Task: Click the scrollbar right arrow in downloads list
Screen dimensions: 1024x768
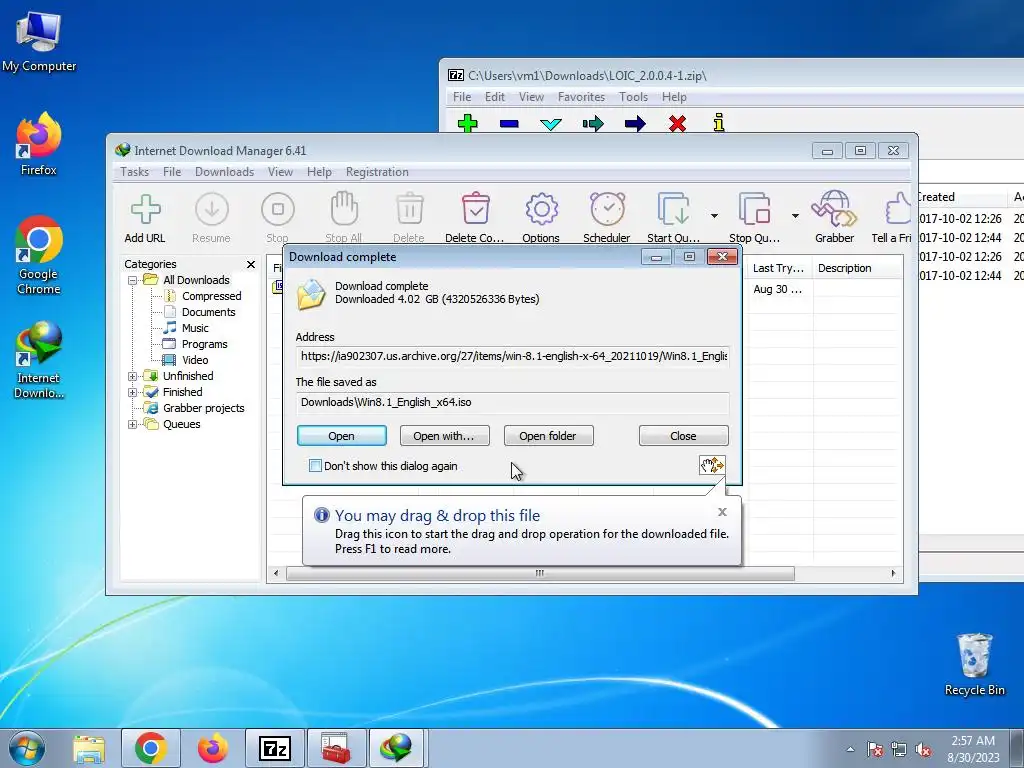Action: point(893,573)
